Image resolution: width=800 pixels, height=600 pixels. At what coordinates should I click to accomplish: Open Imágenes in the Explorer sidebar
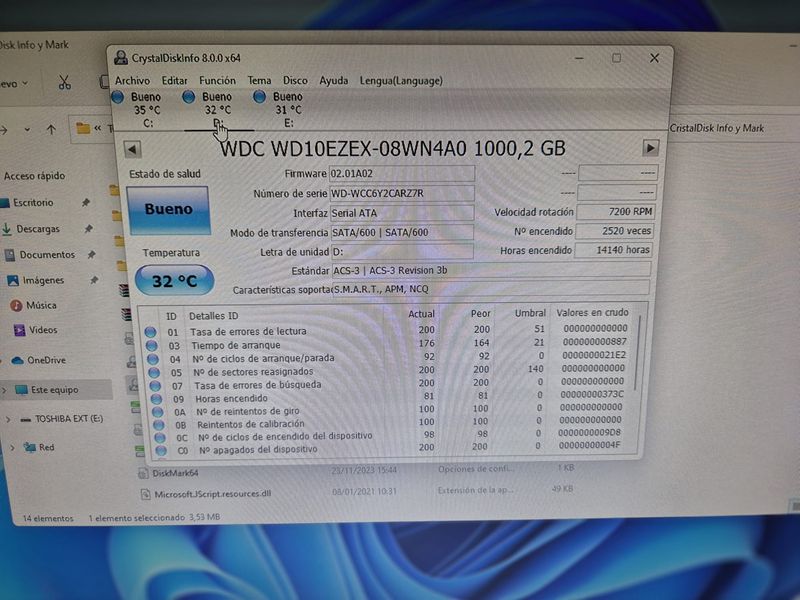tap(42, 280)
